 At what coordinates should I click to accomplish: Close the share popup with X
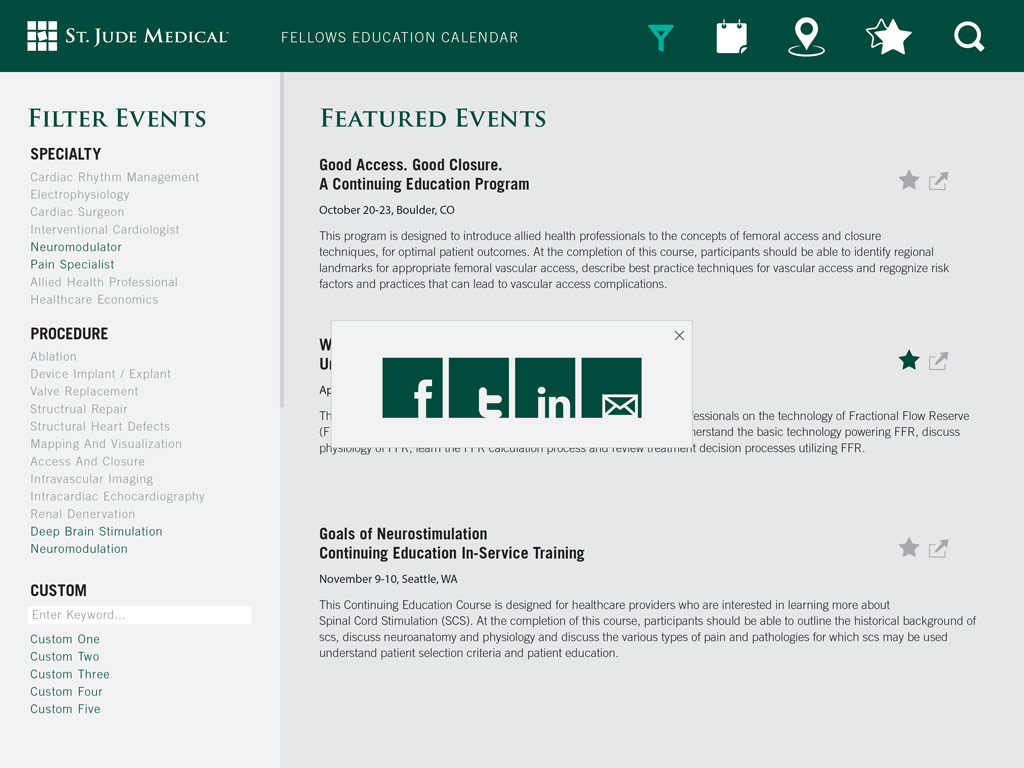pyautogui.click(x=679, y=335)
